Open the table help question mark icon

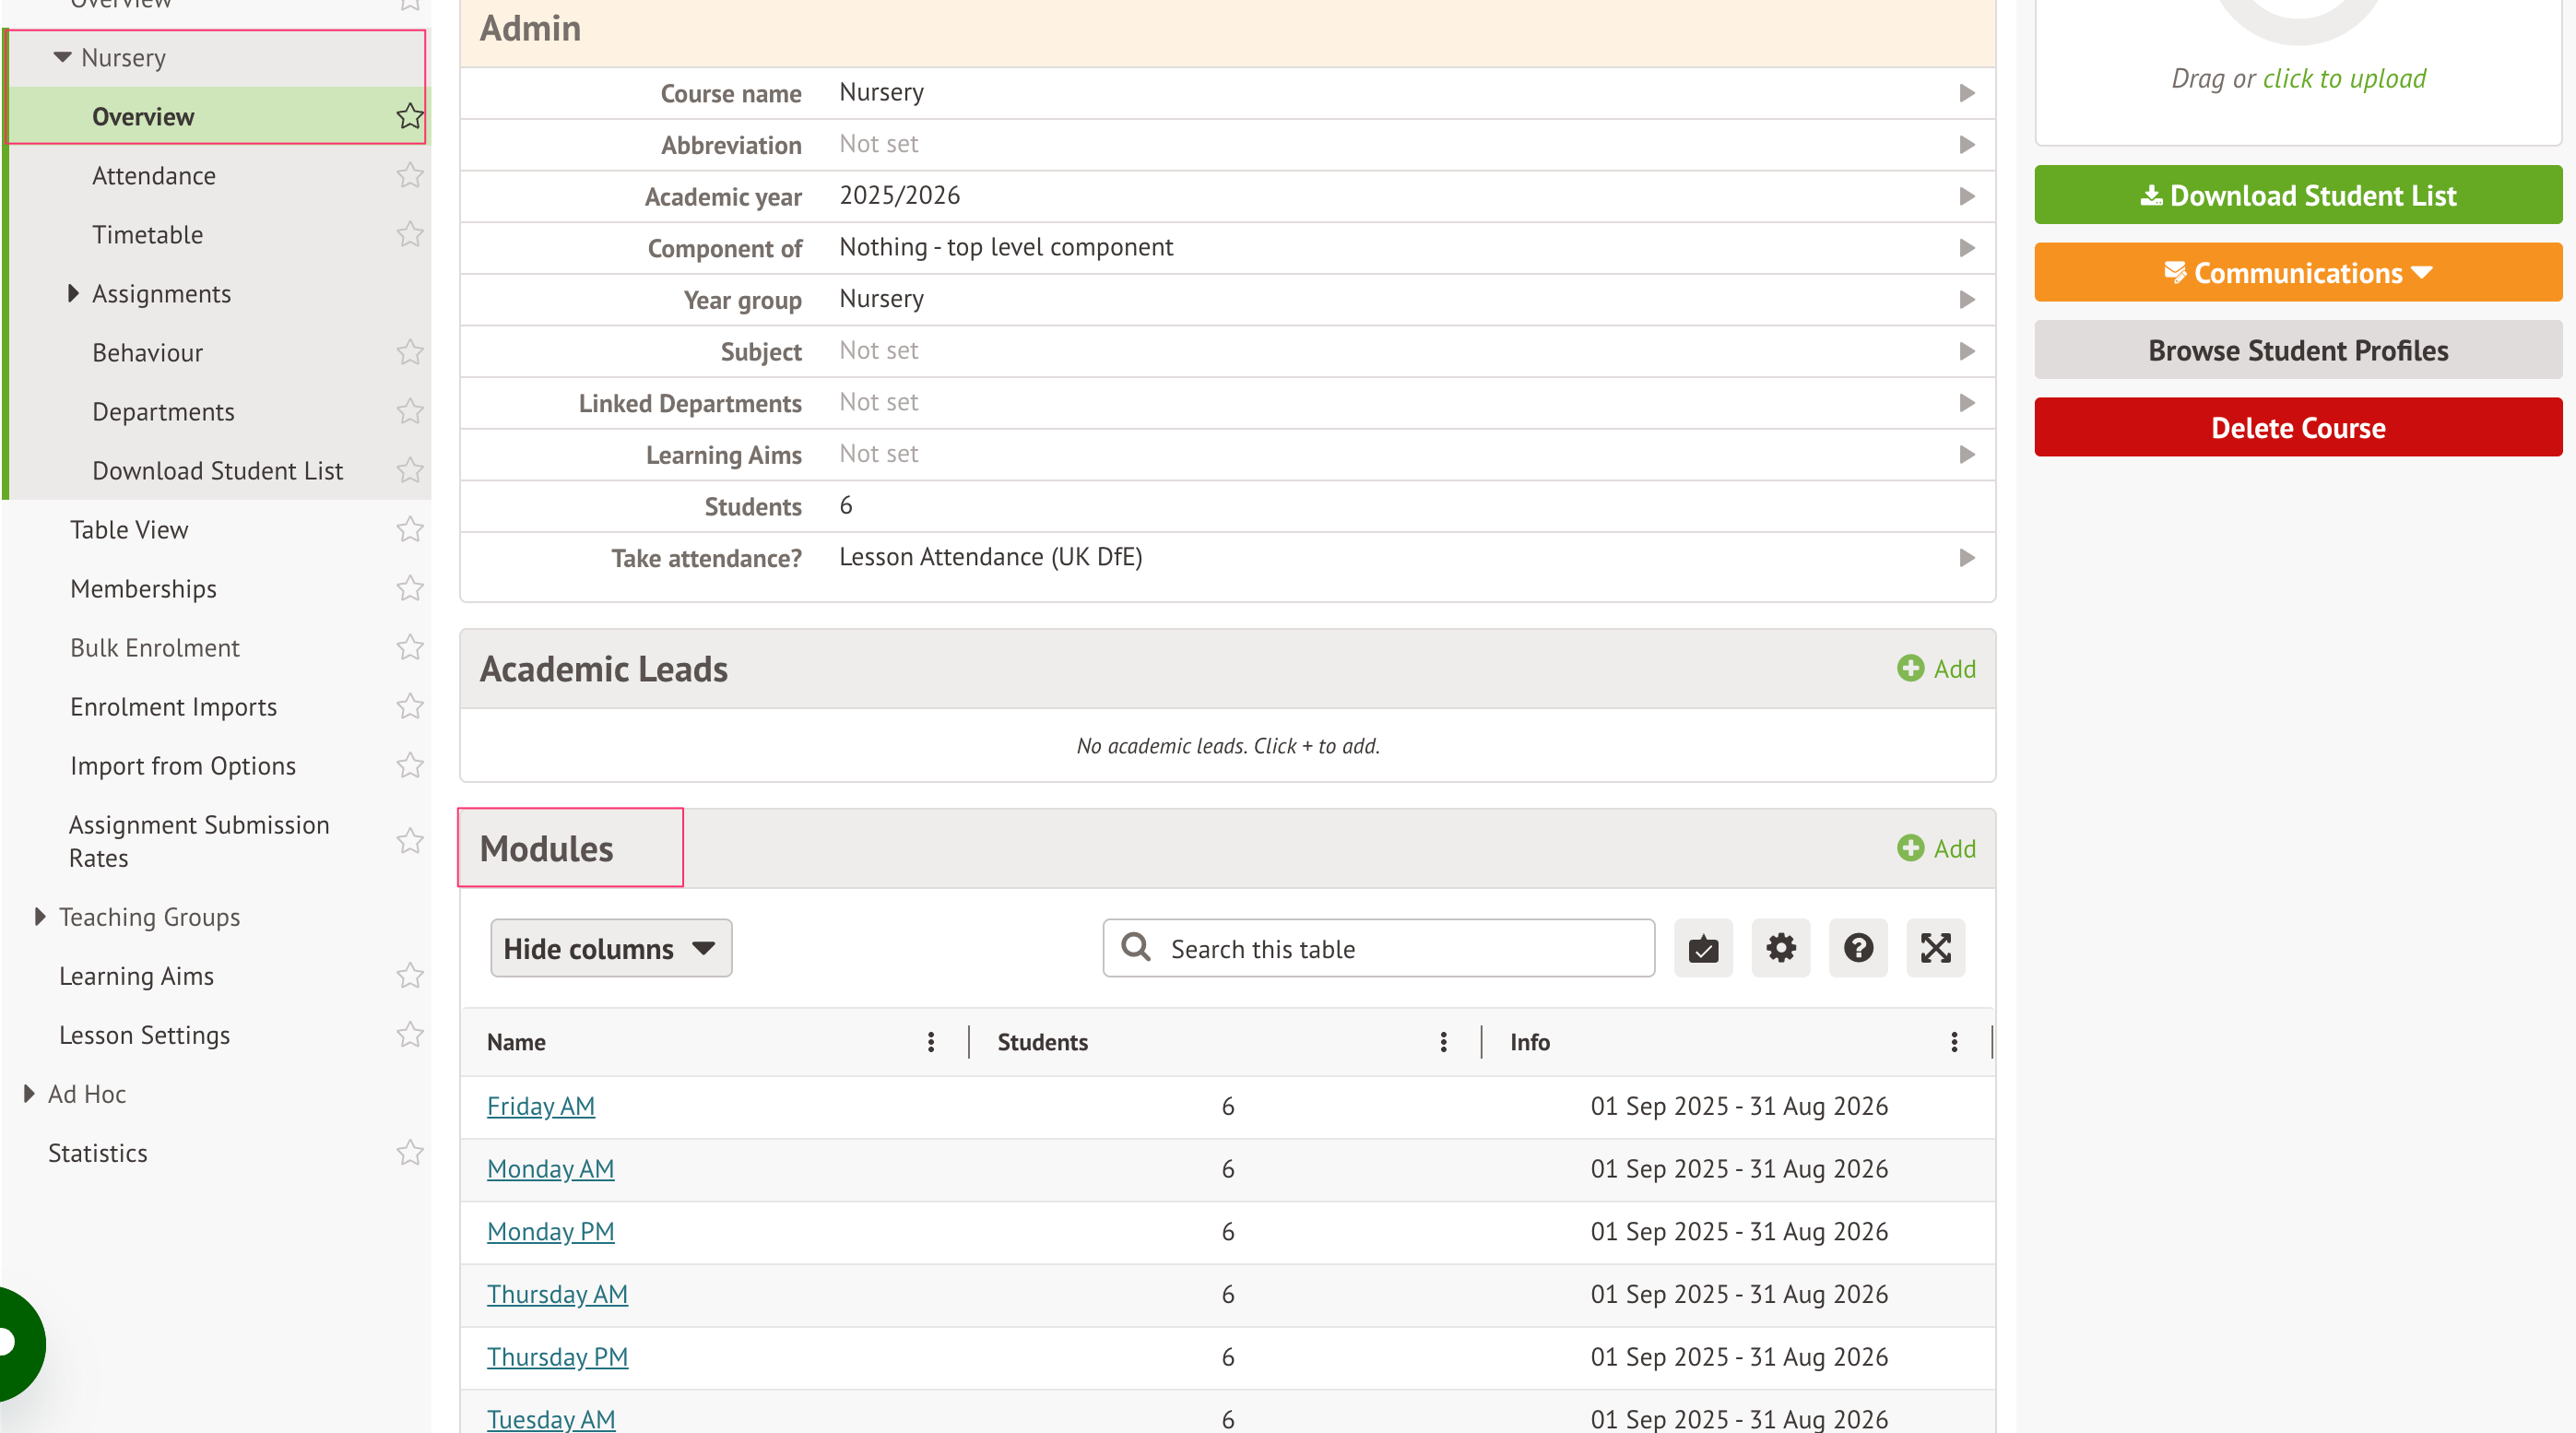coord(1857,947)
